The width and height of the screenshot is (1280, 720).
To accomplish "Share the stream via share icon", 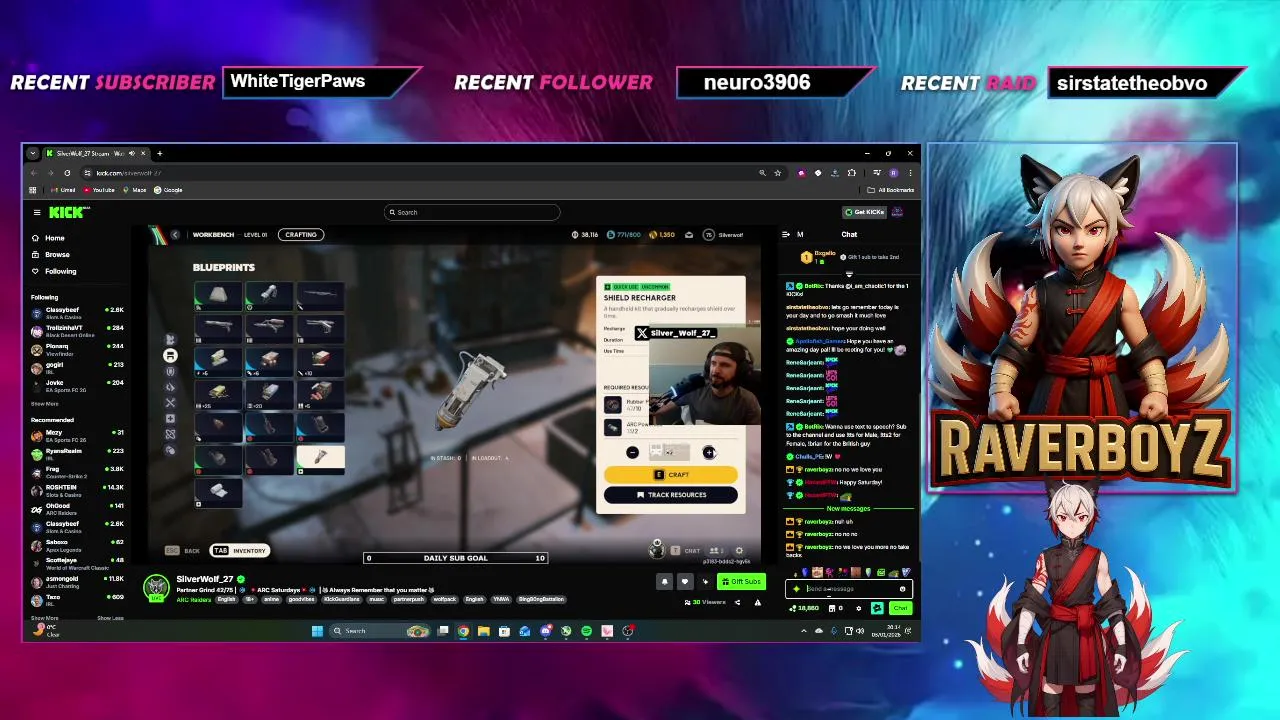I will 738,602.
